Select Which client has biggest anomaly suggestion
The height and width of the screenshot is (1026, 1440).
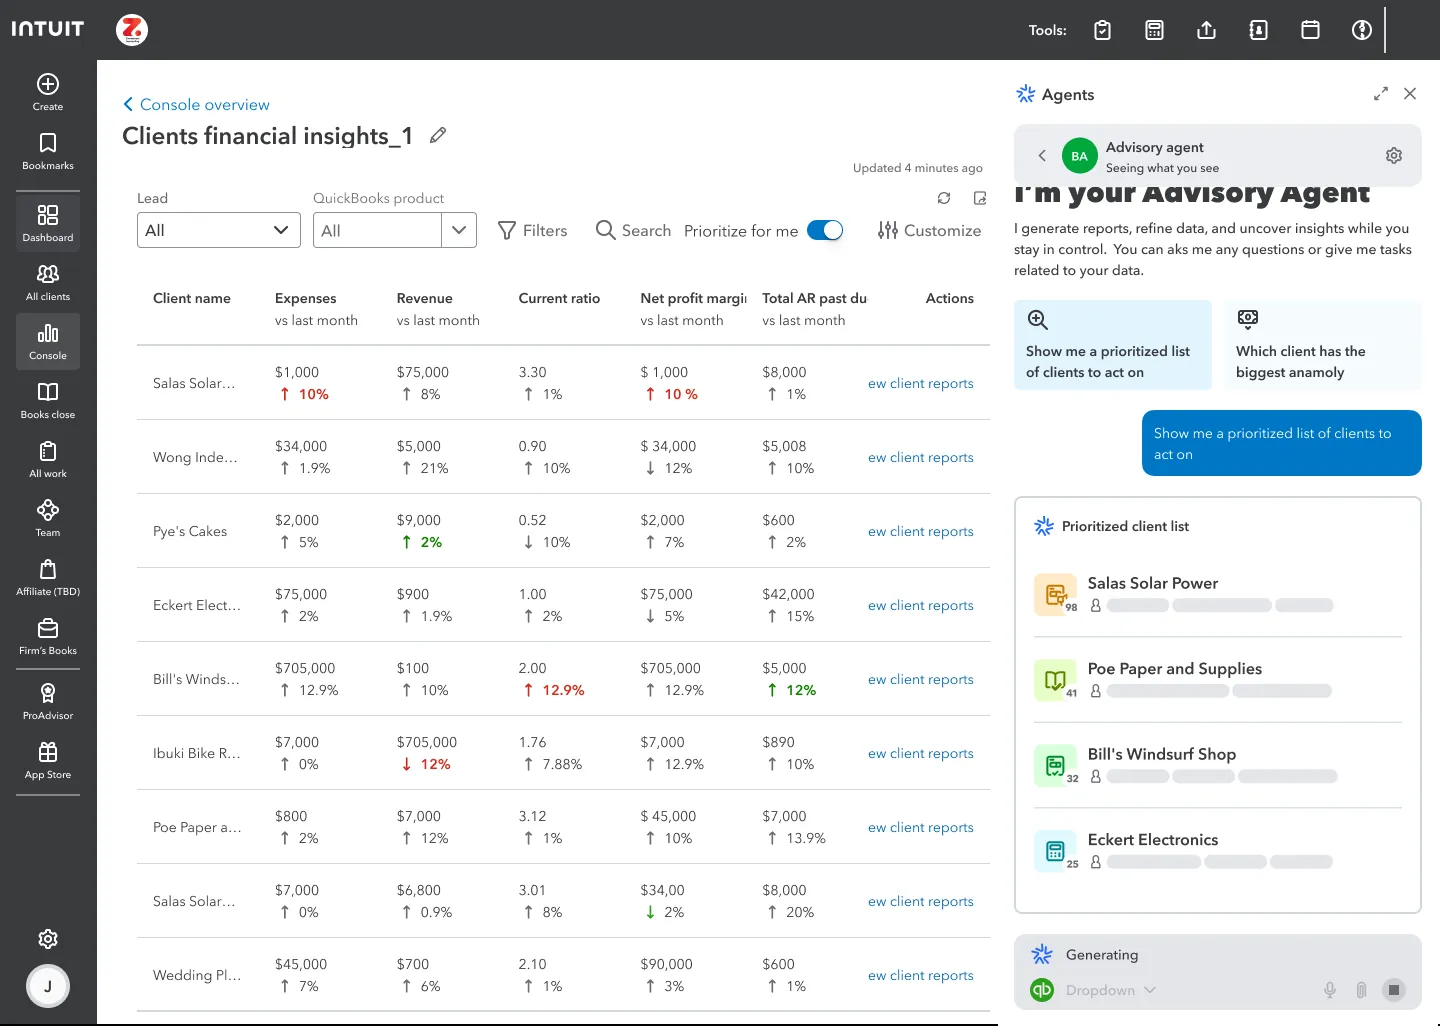click(1322, 345)
